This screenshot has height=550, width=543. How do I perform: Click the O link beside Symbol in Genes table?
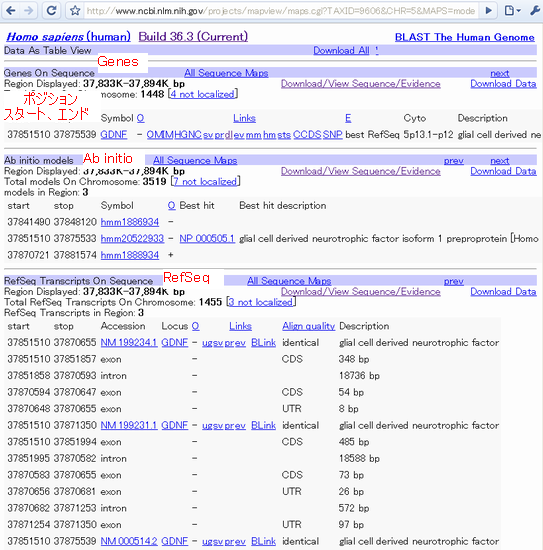(x=140, y=118)
